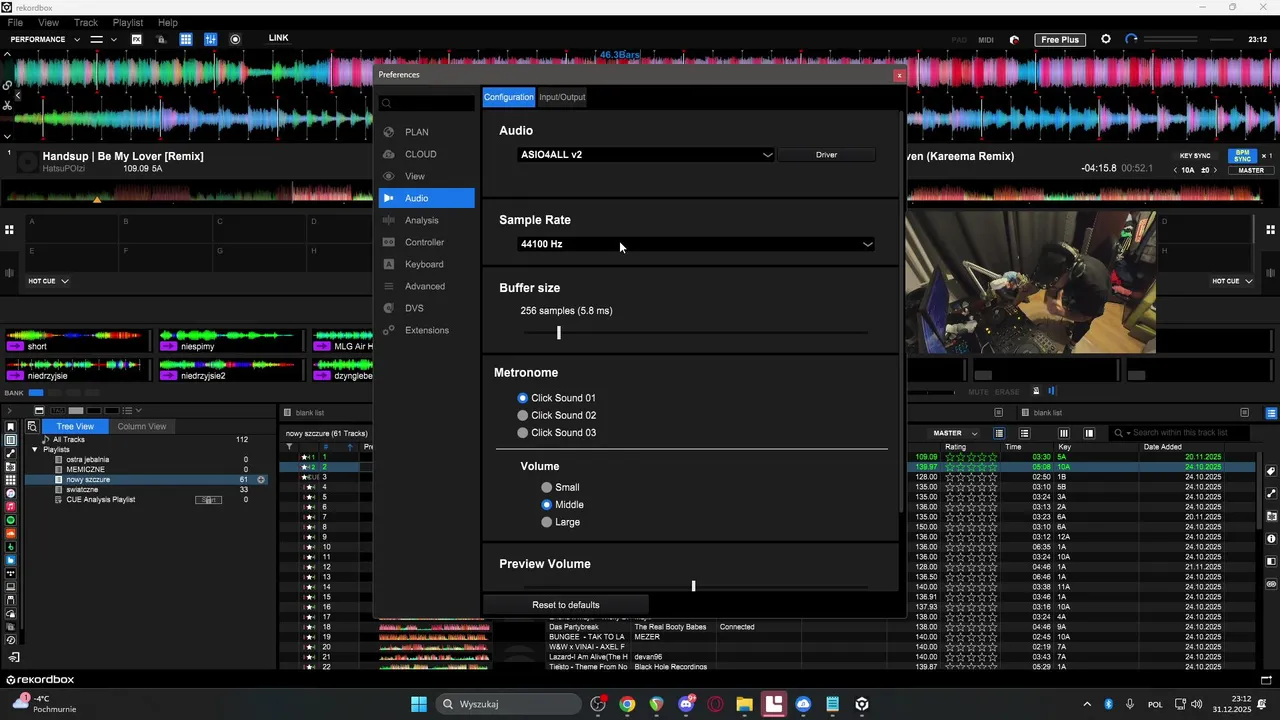Switch to Column View tab

point(142,426)
